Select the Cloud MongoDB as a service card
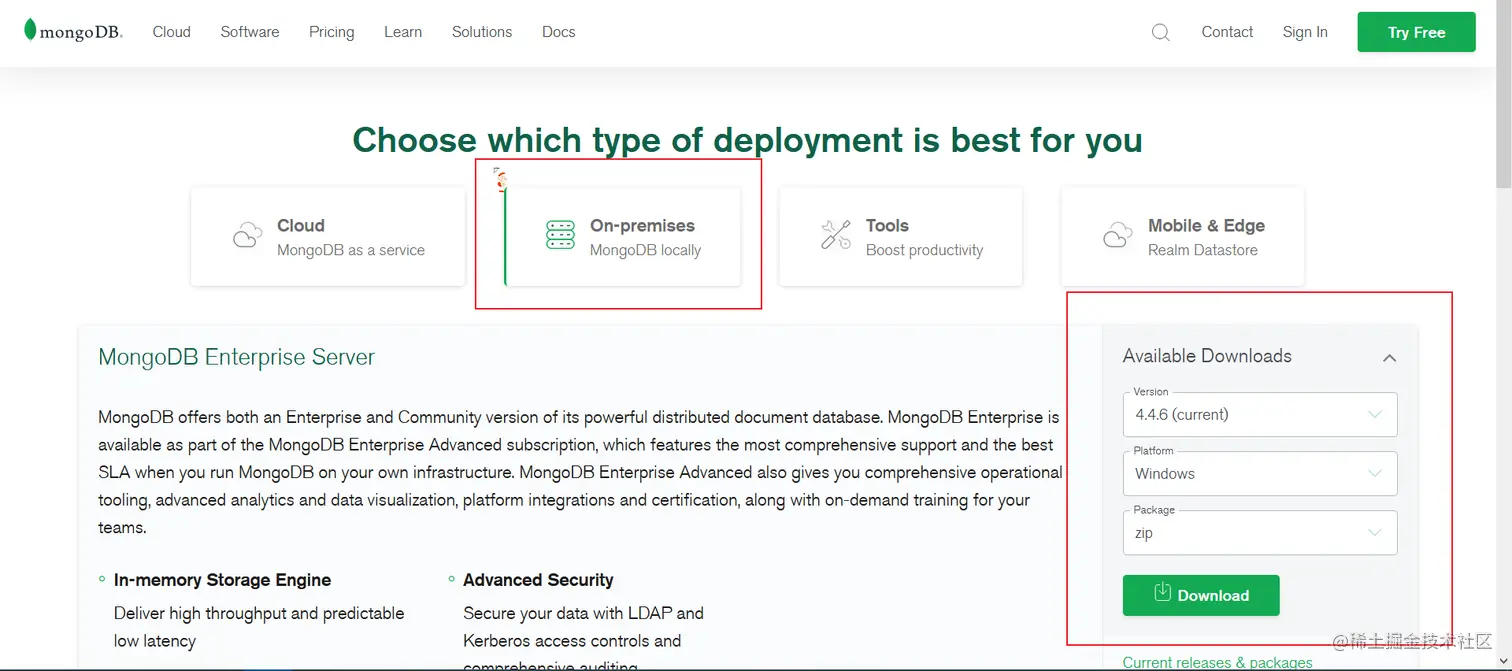 [328, 237]
